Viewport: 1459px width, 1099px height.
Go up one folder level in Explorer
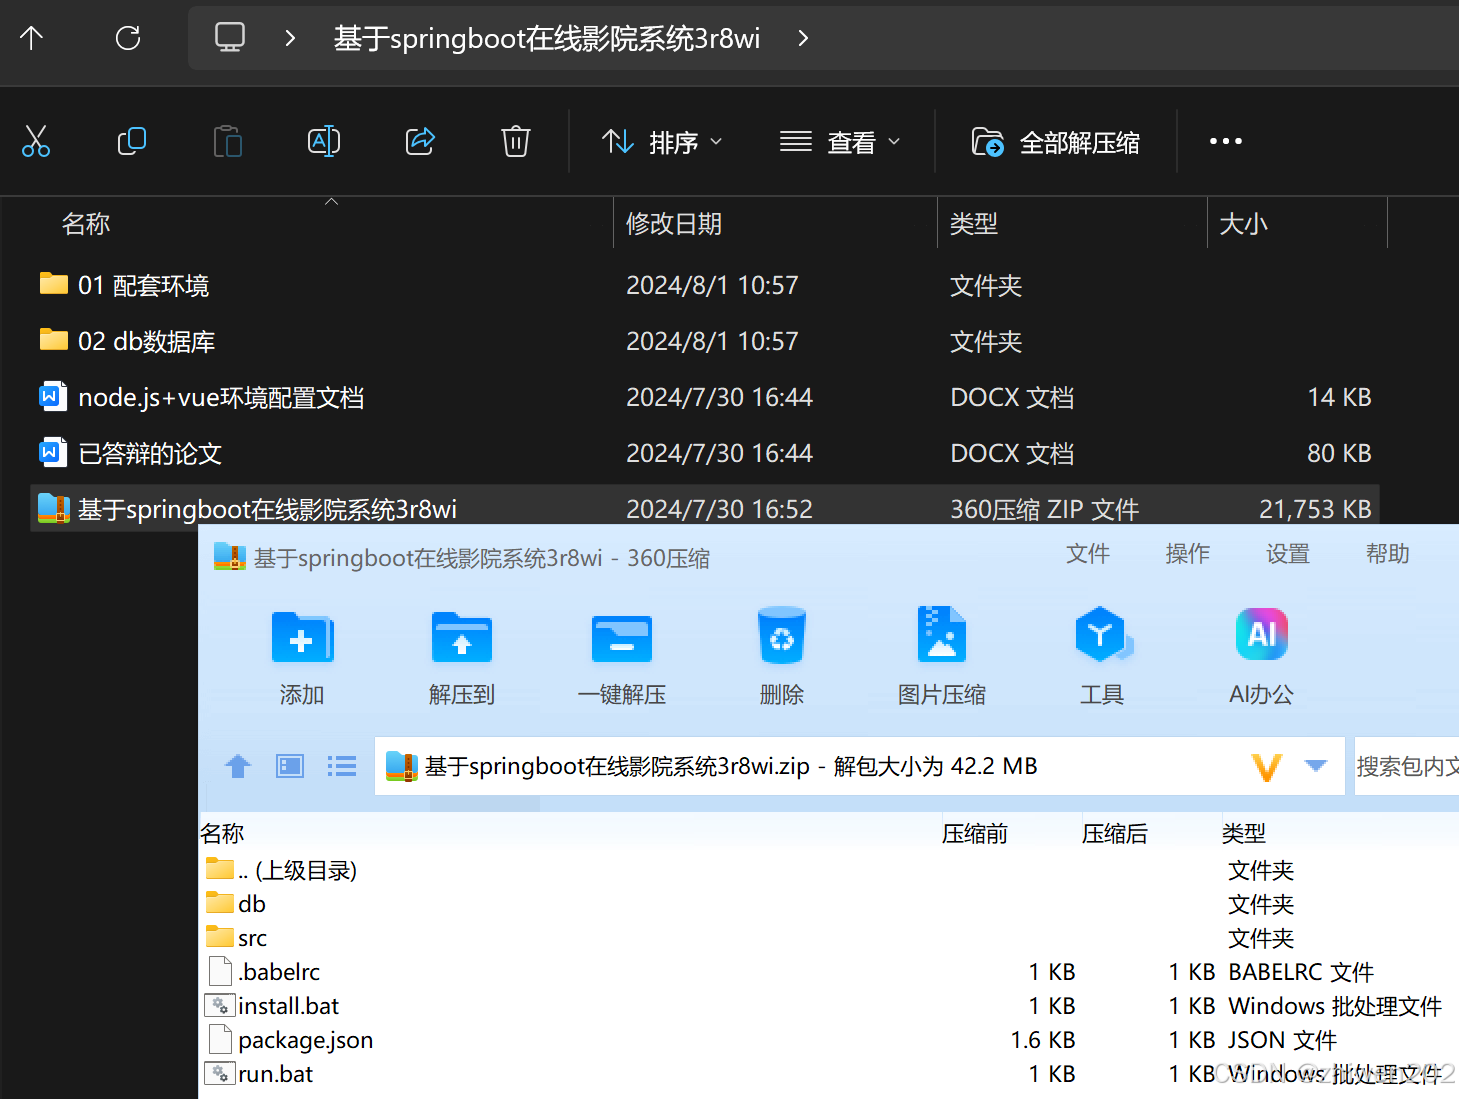(32, 38)
